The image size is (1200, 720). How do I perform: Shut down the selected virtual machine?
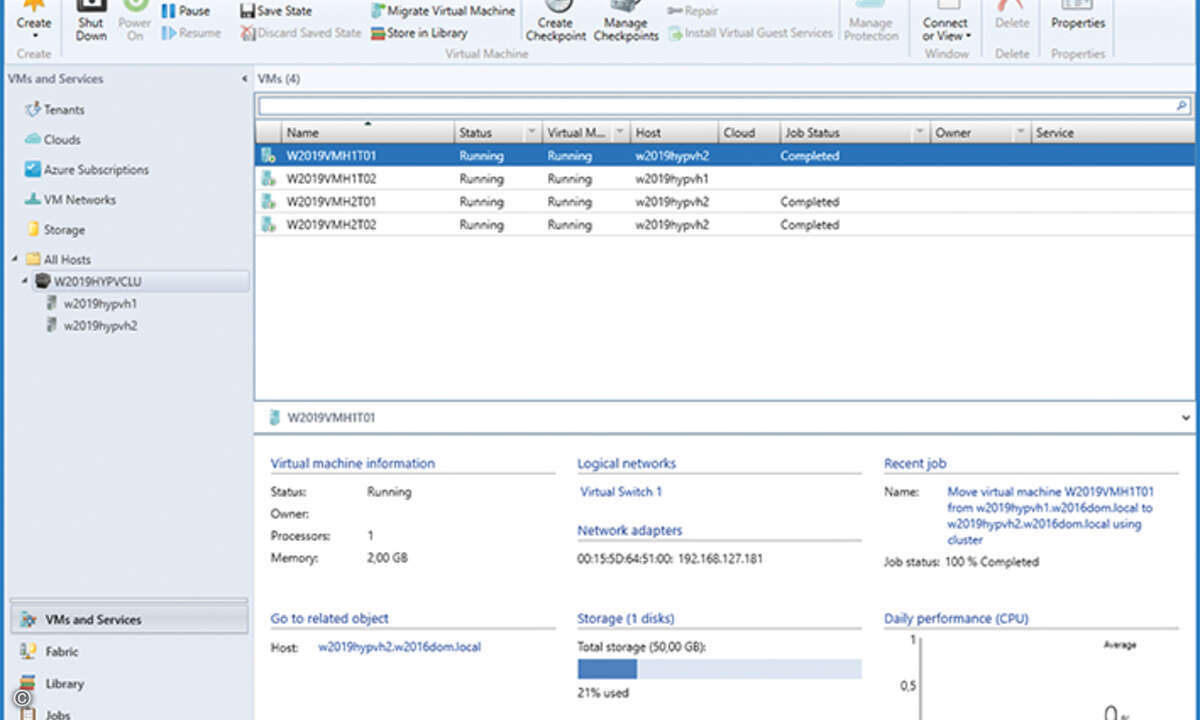pos(91,22)
